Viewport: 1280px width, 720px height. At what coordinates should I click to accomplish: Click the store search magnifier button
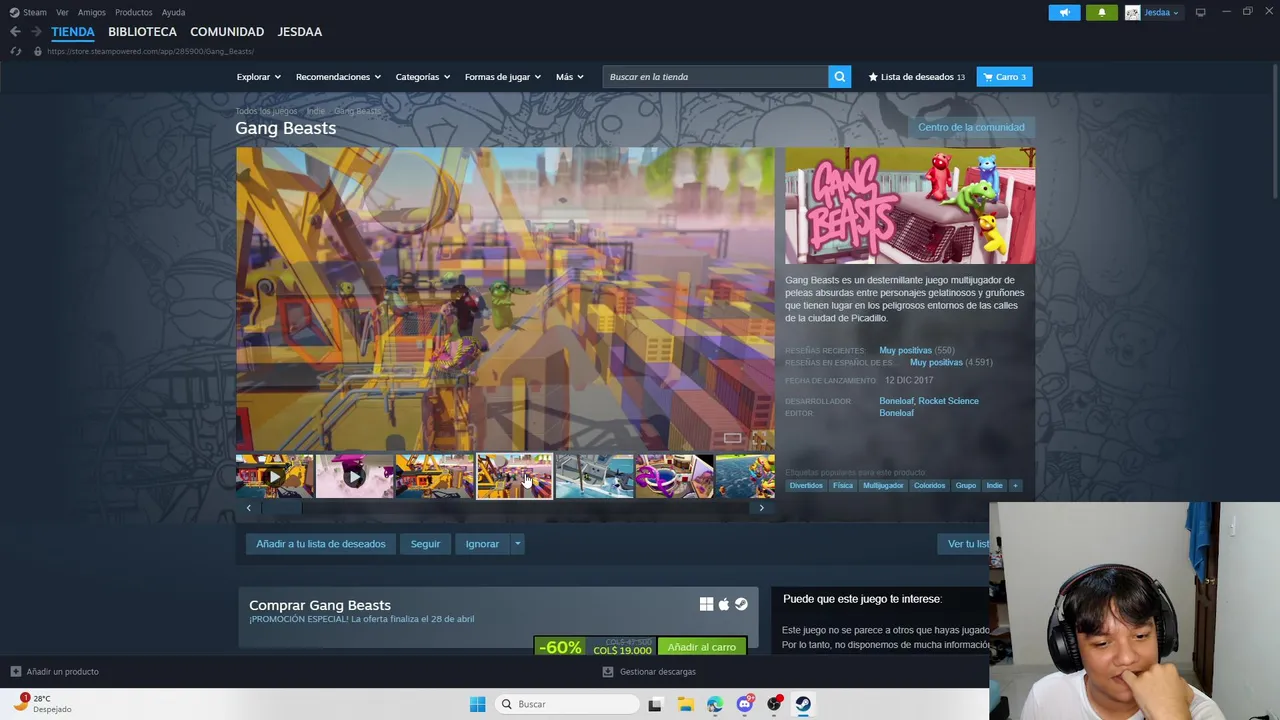840,77
